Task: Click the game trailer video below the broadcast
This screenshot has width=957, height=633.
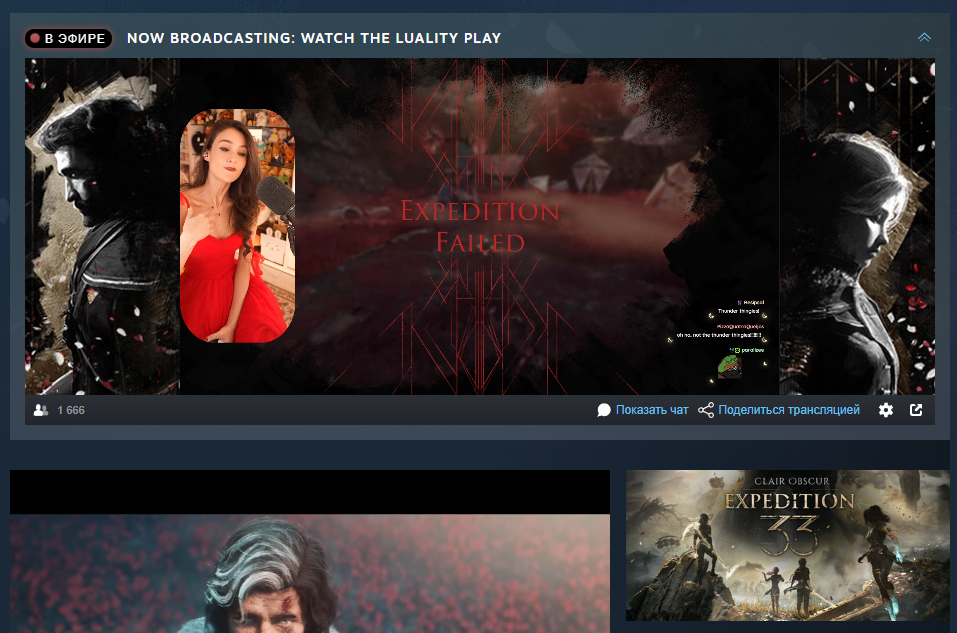Action: pyautogui.click(x=310, y=552)
